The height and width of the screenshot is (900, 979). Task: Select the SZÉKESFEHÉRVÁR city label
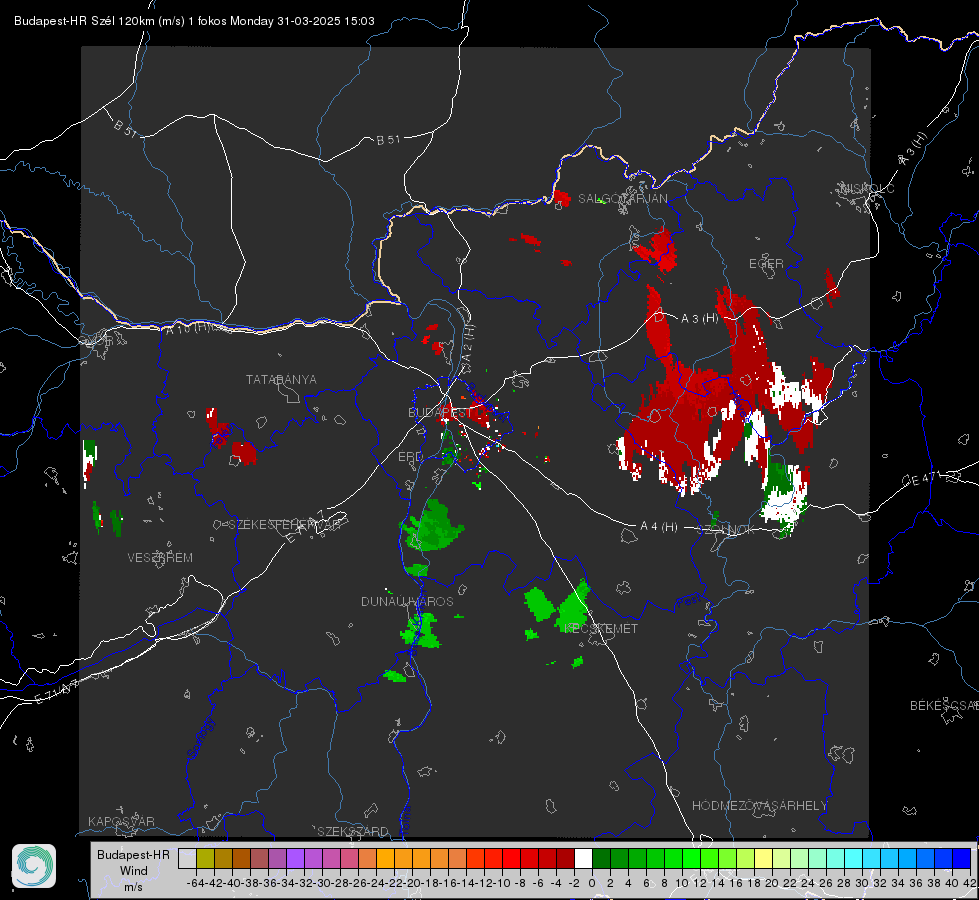[284, 525]
